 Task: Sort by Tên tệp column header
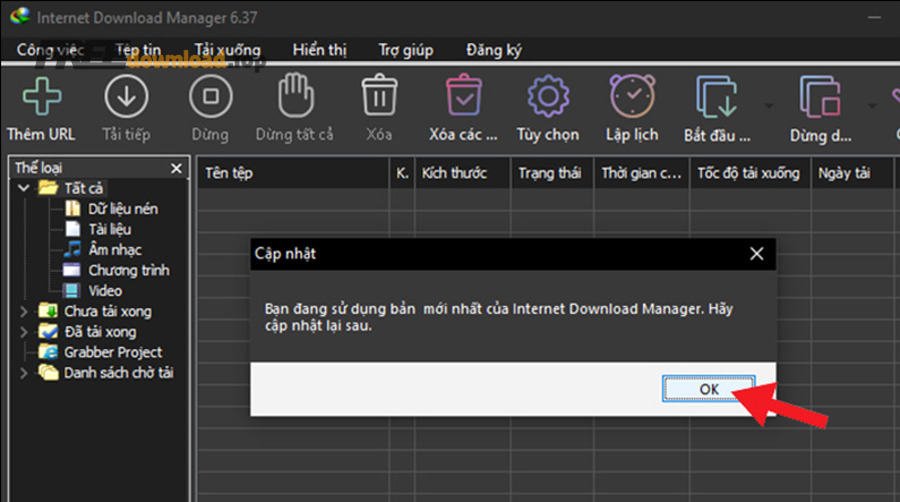(293, 173)
